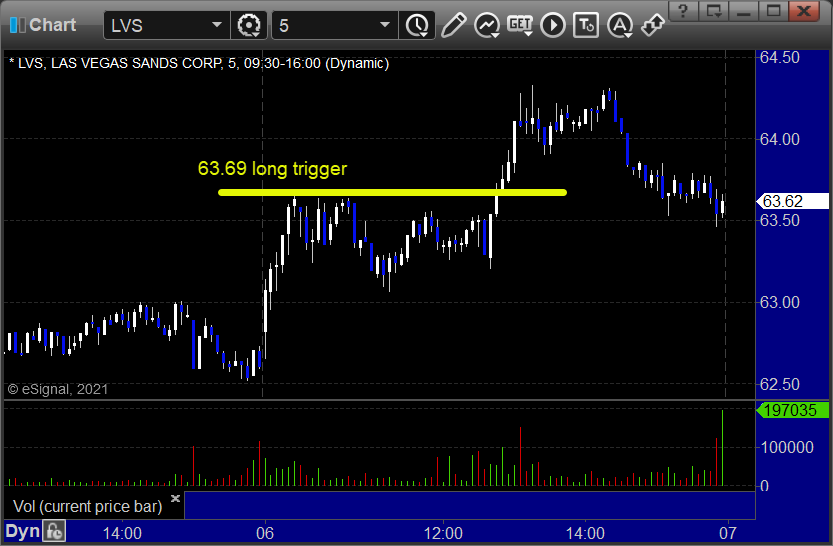Viewport: 833px width, 546px height.
Task: Click the 64.00 price axis label
Action: (x=779, y=139)
